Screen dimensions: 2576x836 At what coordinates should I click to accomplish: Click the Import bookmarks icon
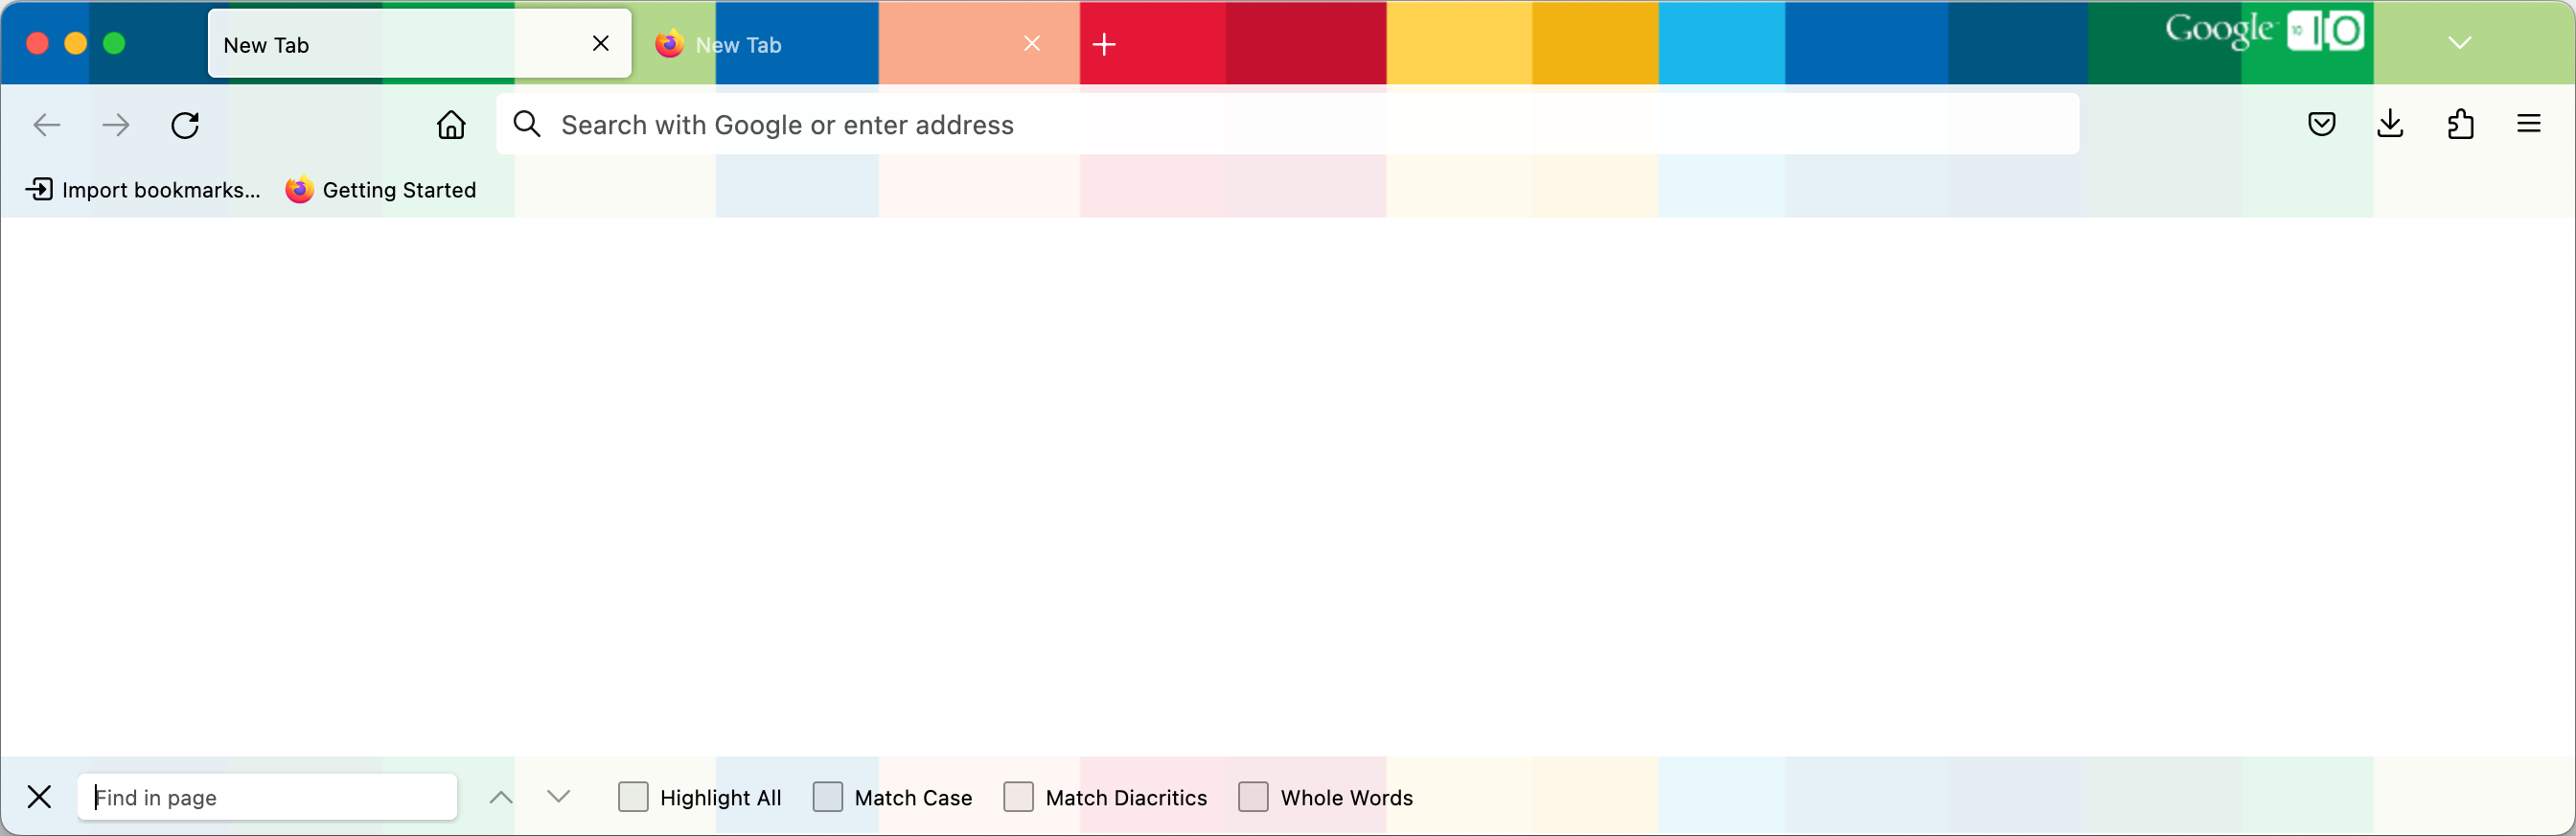coord(39,189)
